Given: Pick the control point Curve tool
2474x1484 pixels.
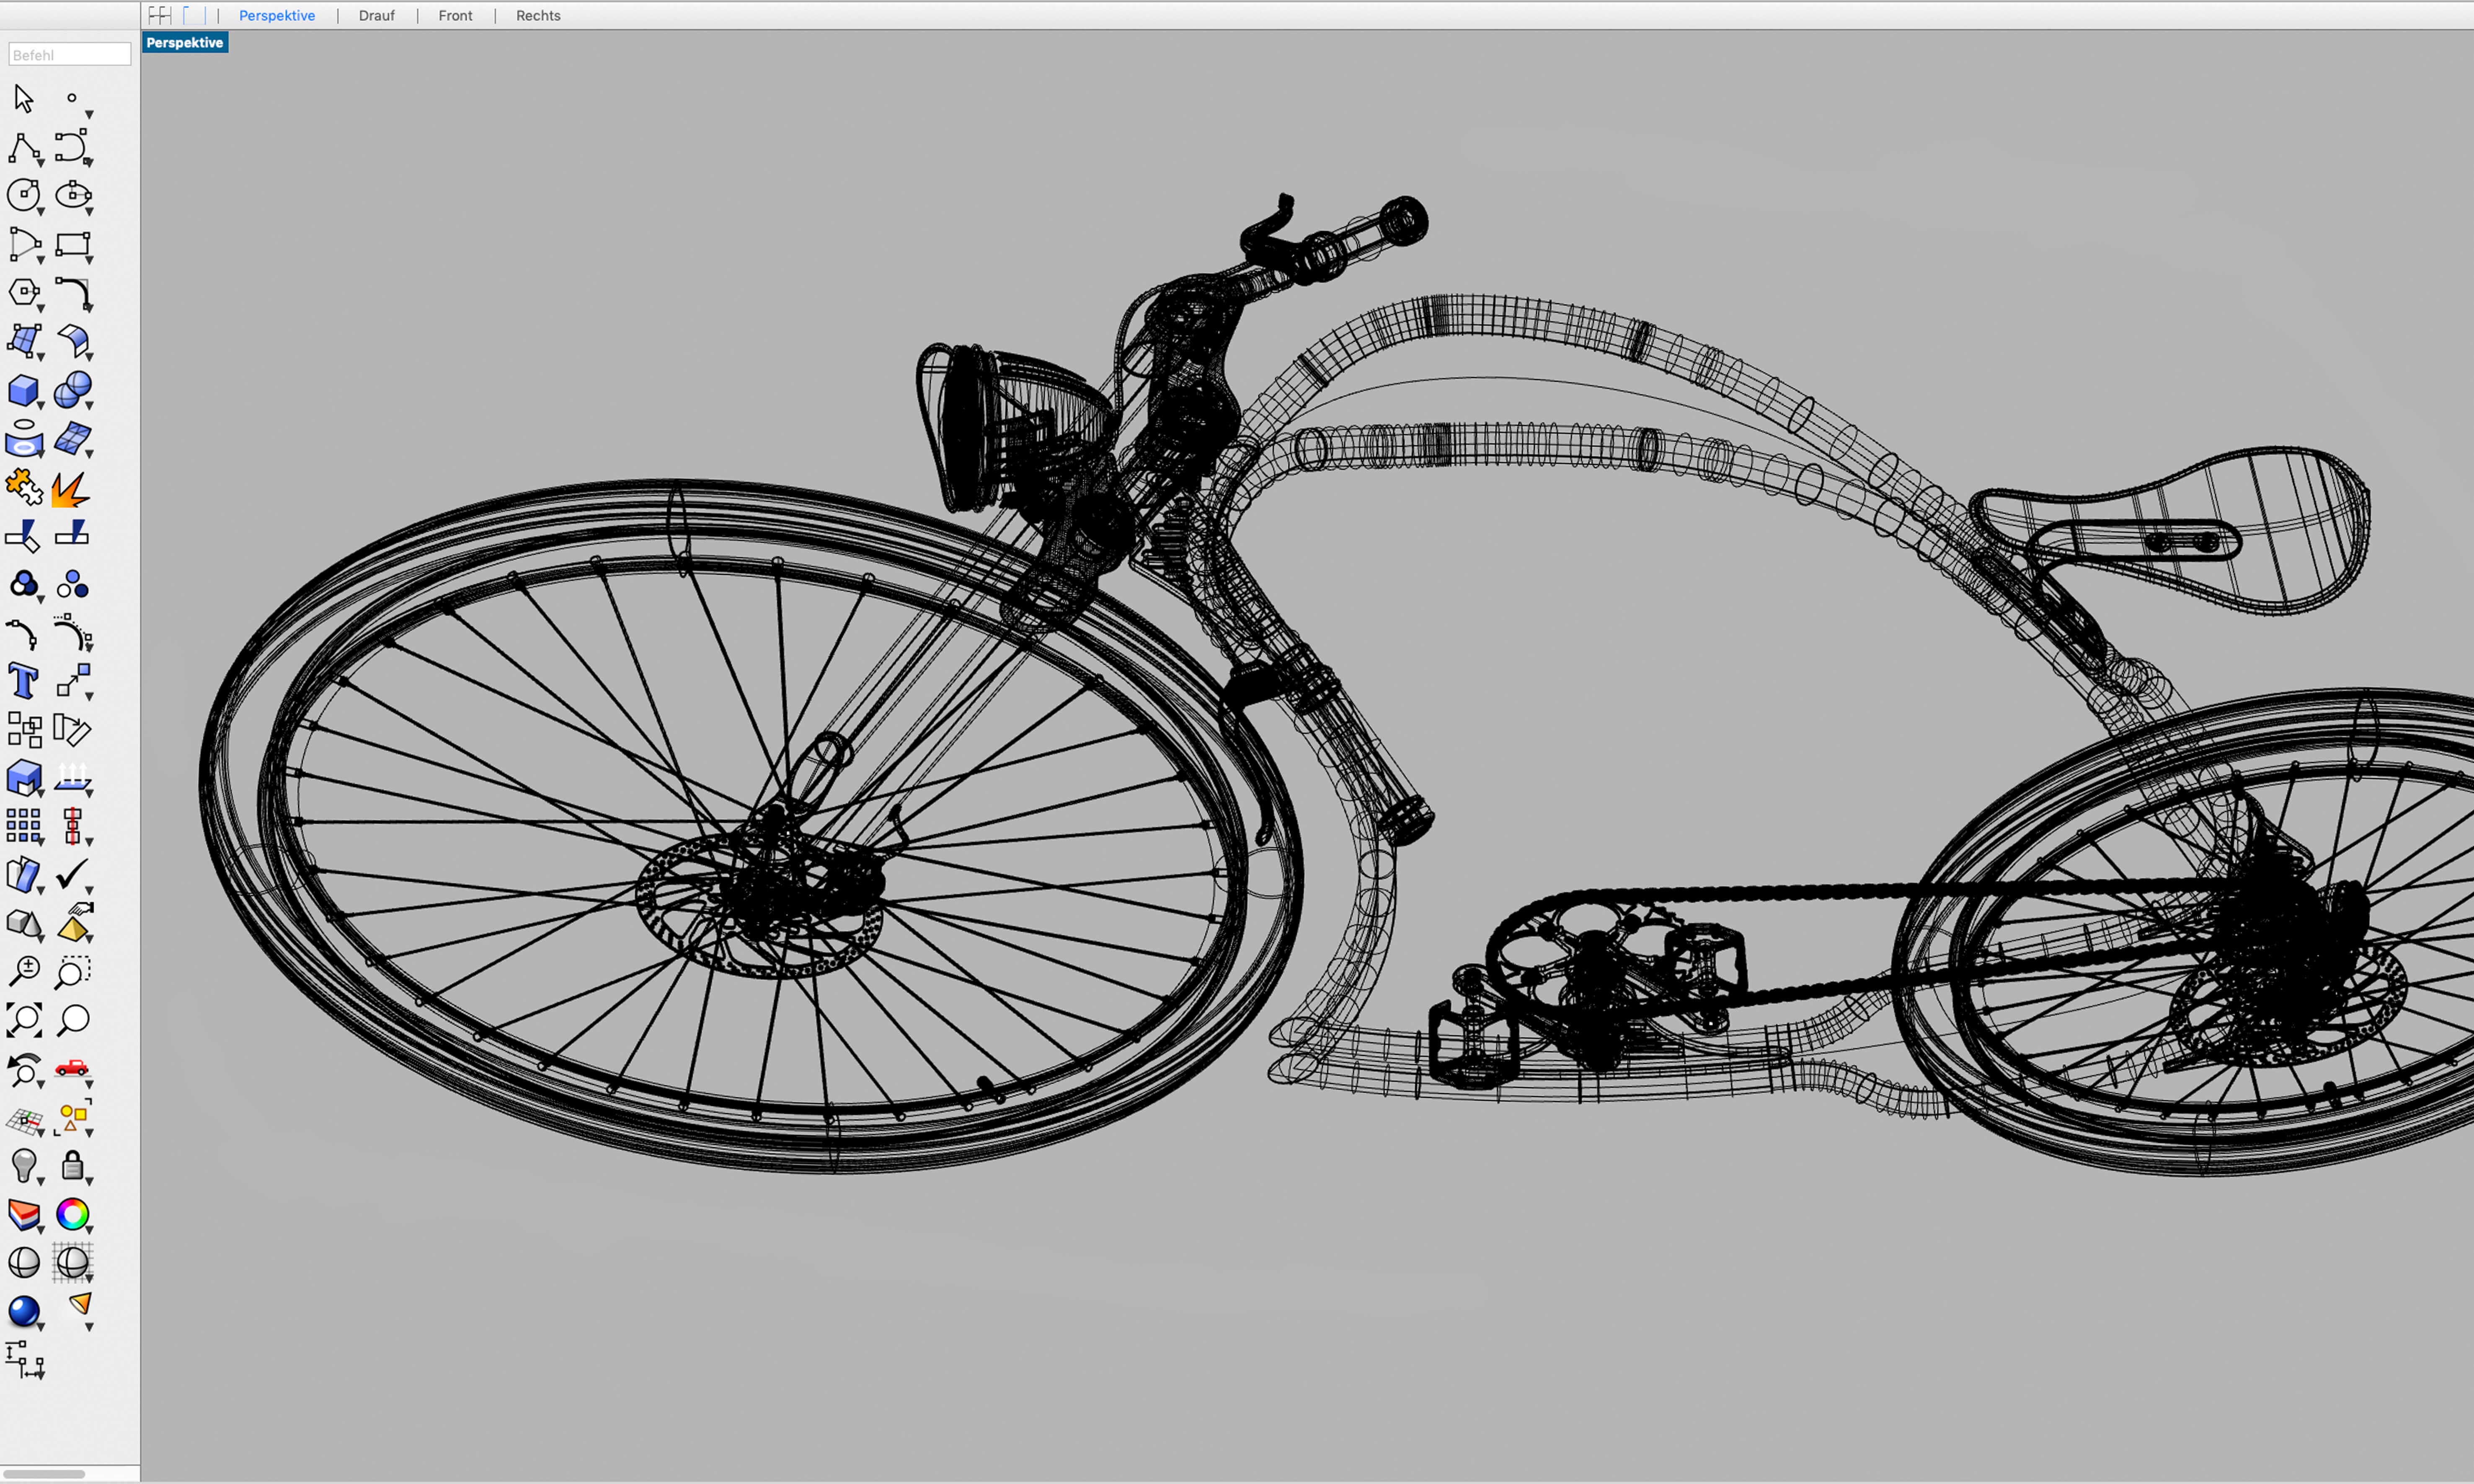Looking at the screenshot, I should (72, 147).
